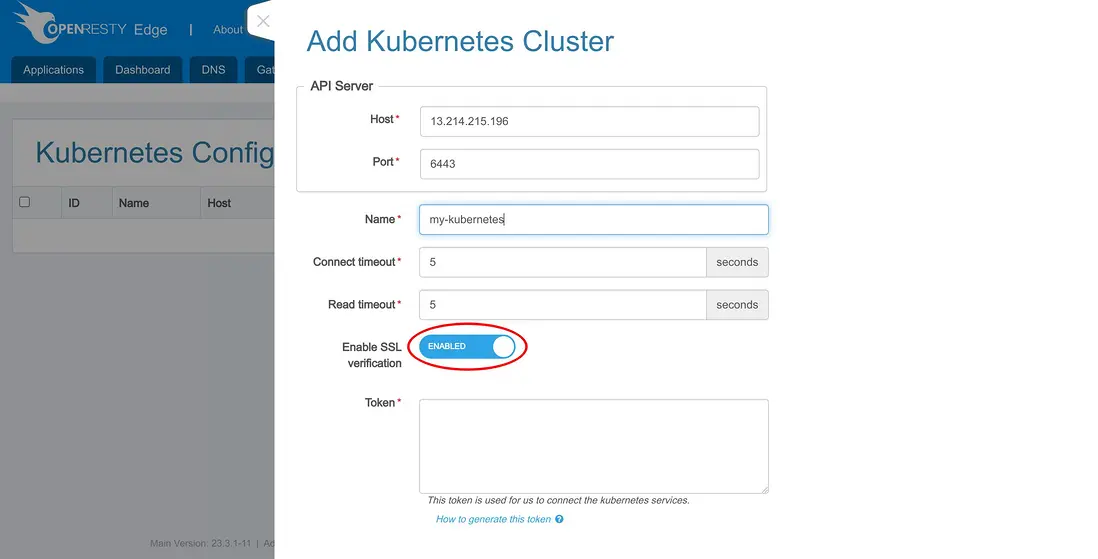Open 'How to generate this token' link

tap(493, 520)
